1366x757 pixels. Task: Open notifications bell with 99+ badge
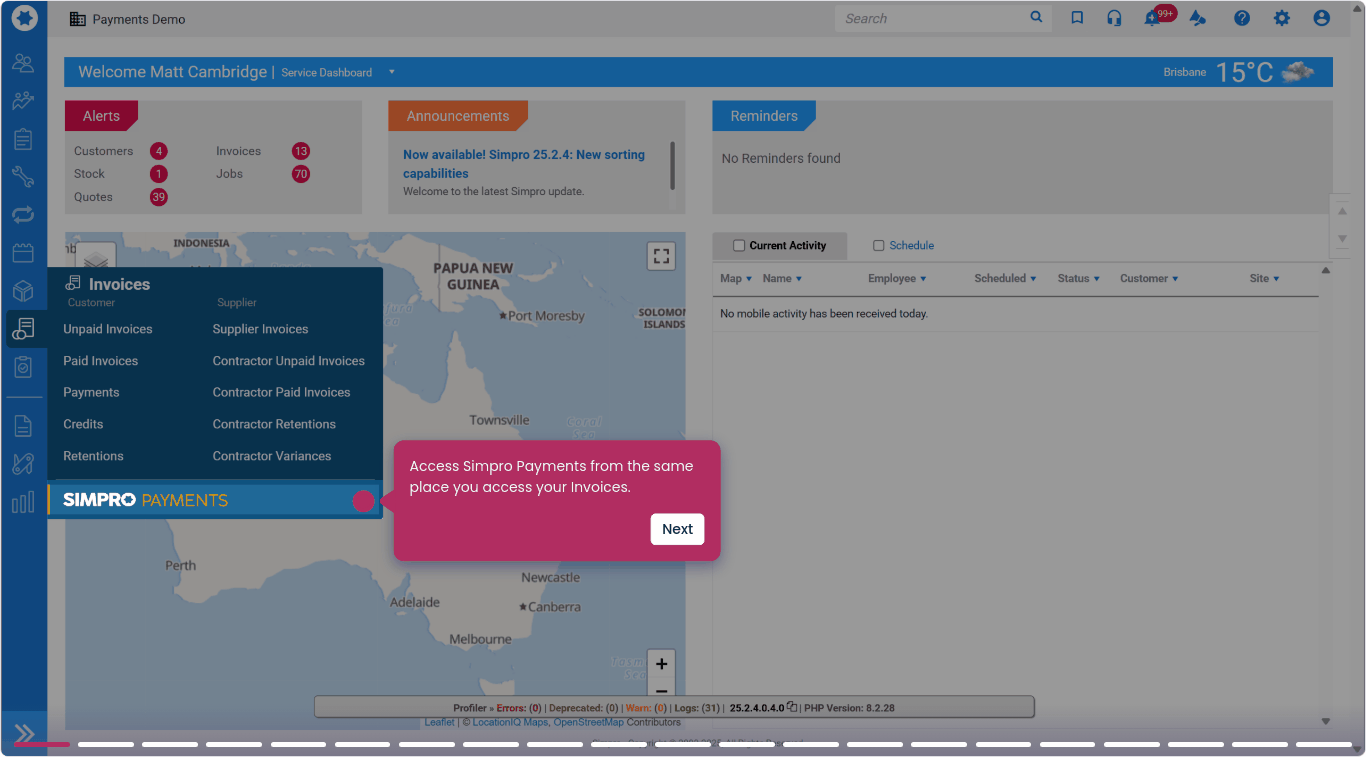(1153, 19)
